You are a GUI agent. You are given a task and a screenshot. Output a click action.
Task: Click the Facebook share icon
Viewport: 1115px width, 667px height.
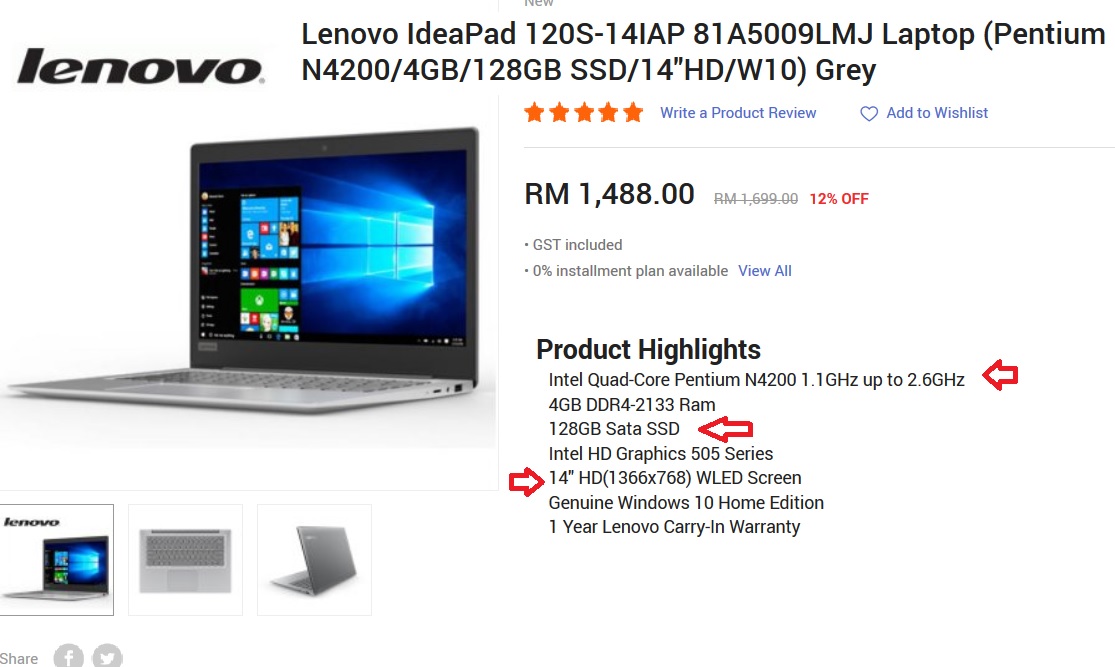tap(68, 656)
